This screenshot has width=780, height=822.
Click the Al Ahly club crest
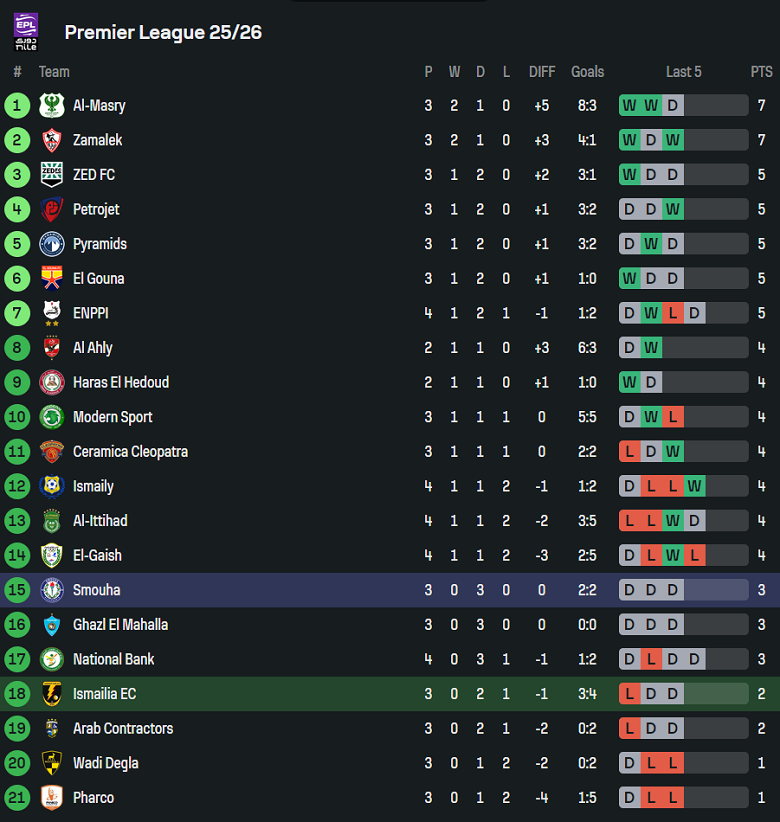pyautogui.click(x=51, y=348)
